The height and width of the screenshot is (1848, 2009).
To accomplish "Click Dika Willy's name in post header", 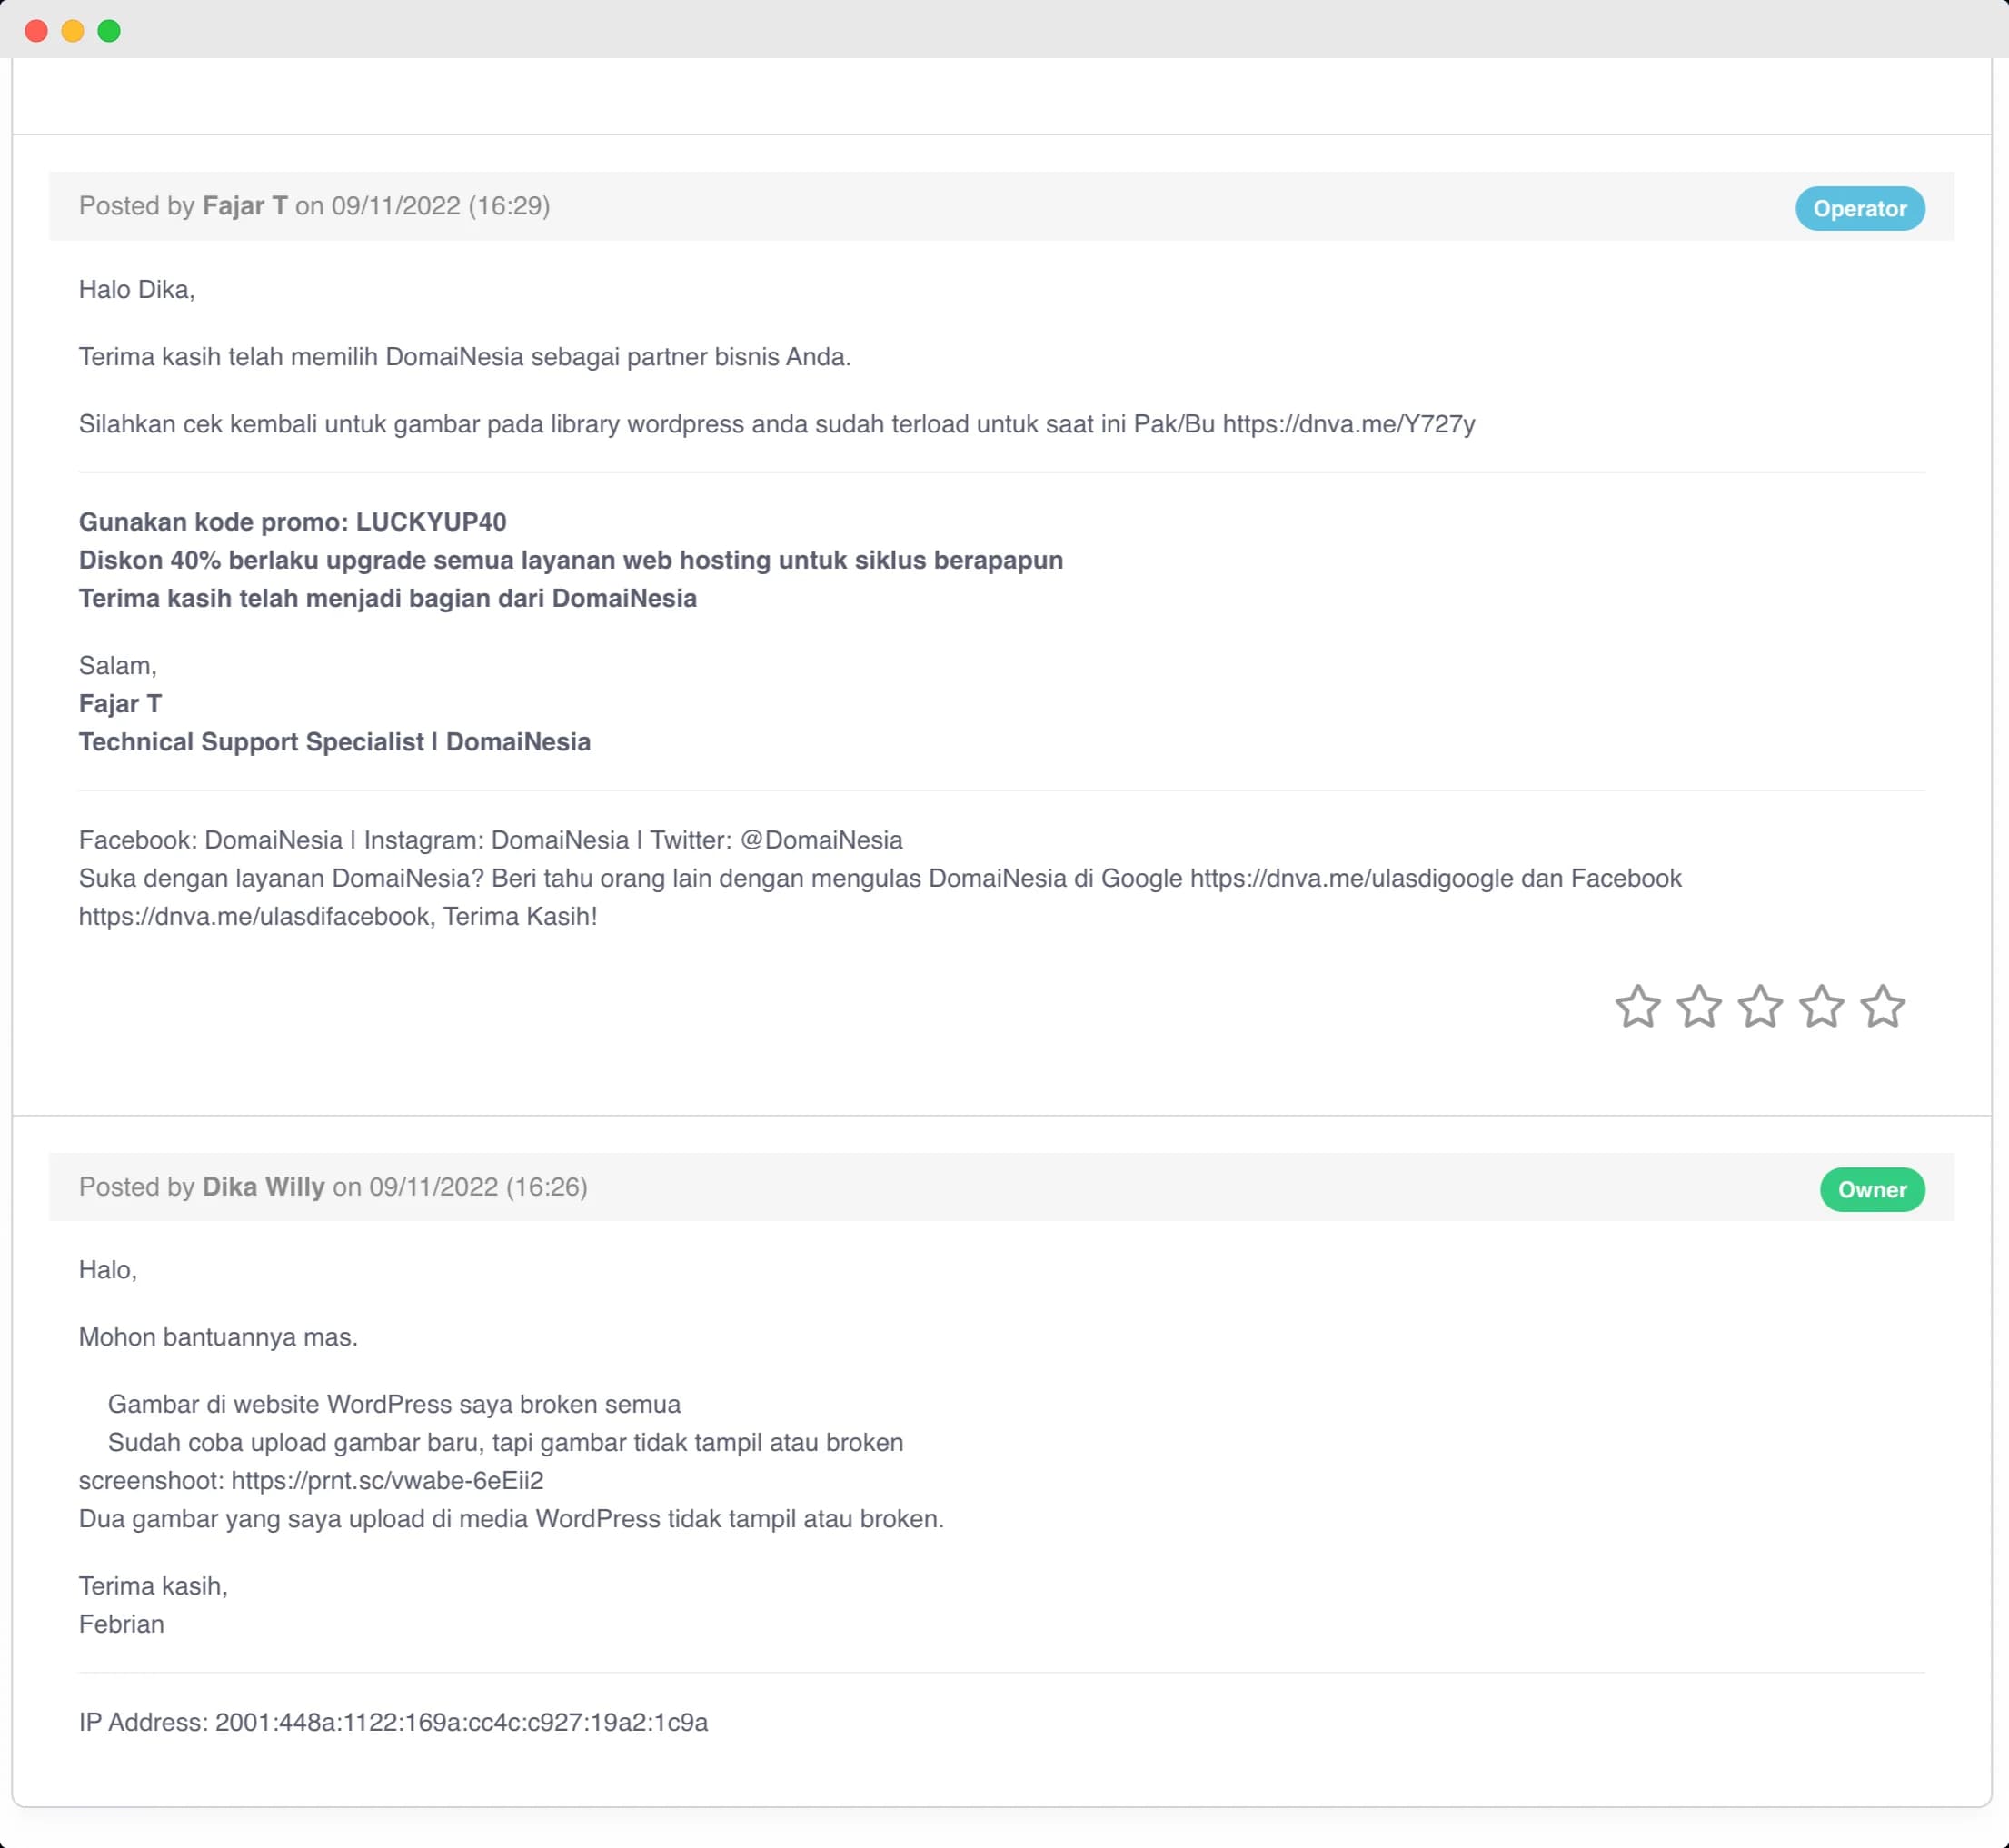I will click(263, 1187).
